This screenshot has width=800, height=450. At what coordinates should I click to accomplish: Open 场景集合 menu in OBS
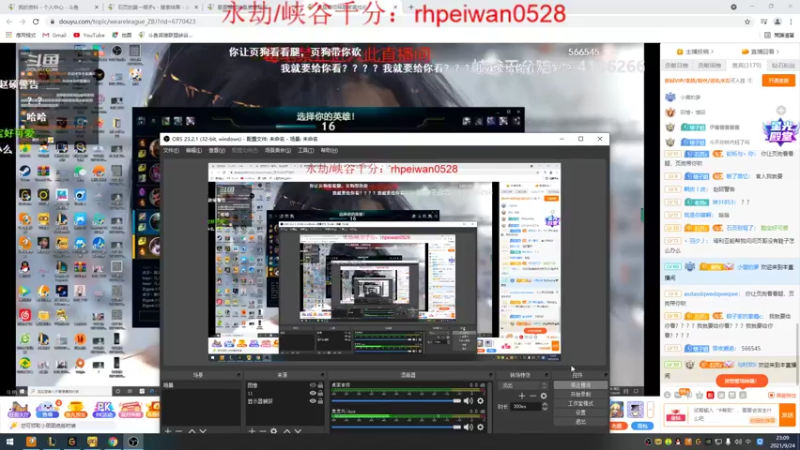[x=278, y=151]
